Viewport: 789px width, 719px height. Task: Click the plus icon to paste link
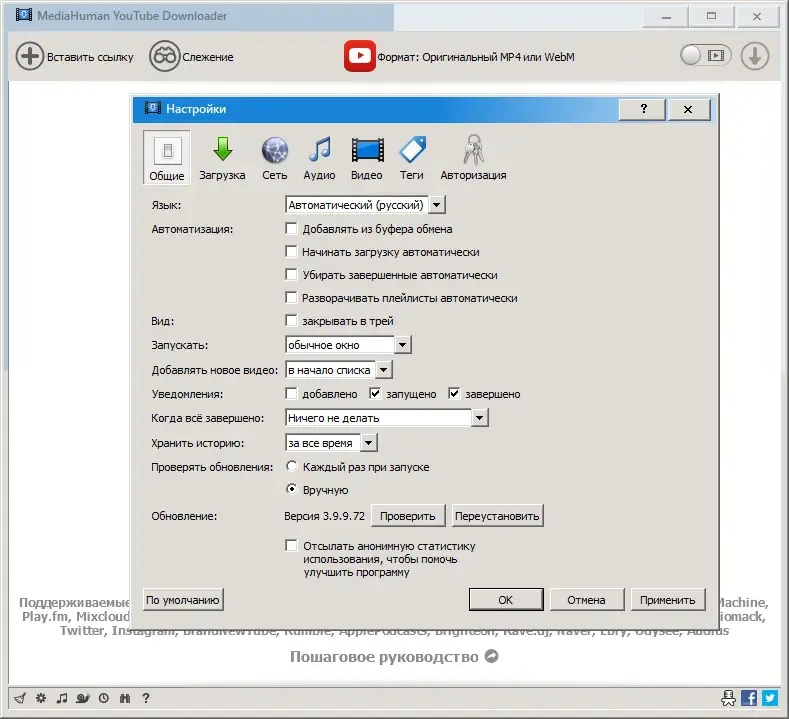[30, 56]
